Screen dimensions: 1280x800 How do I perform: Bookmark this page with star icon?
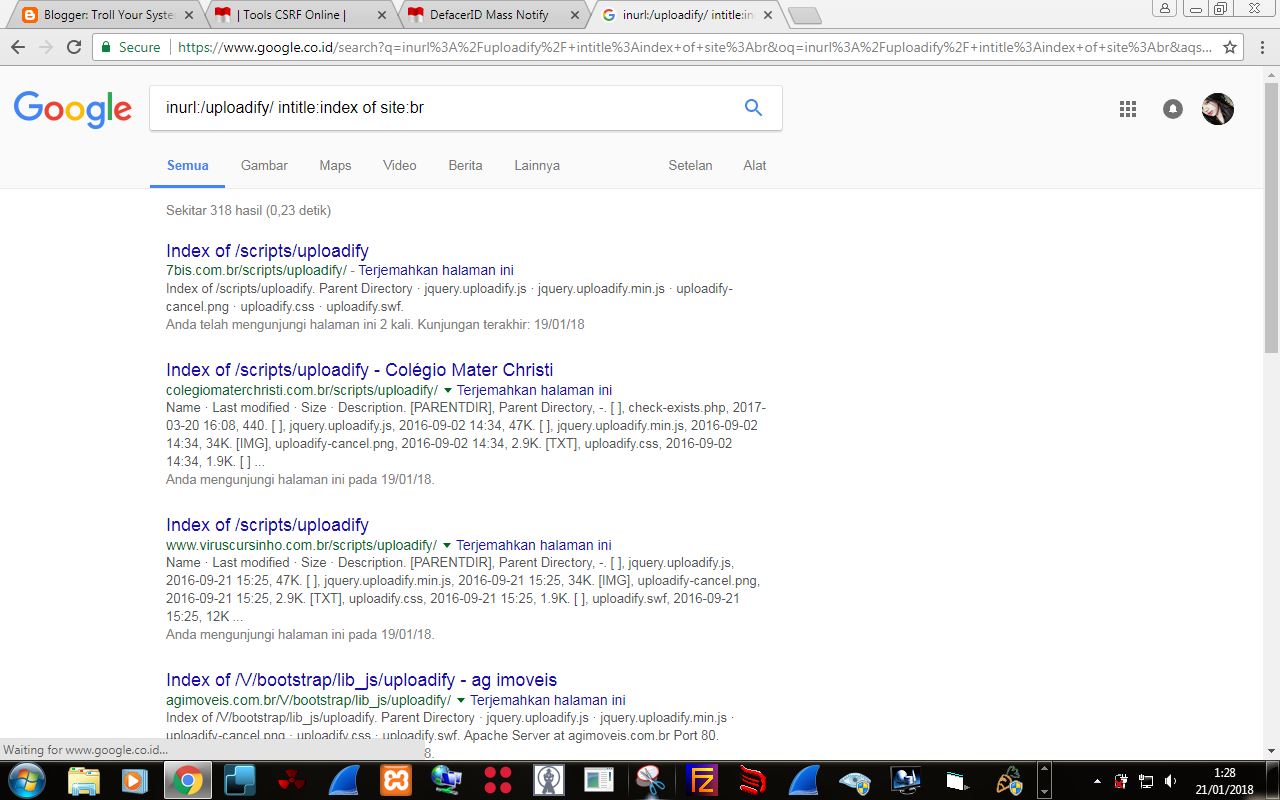tap(1230, 47)
